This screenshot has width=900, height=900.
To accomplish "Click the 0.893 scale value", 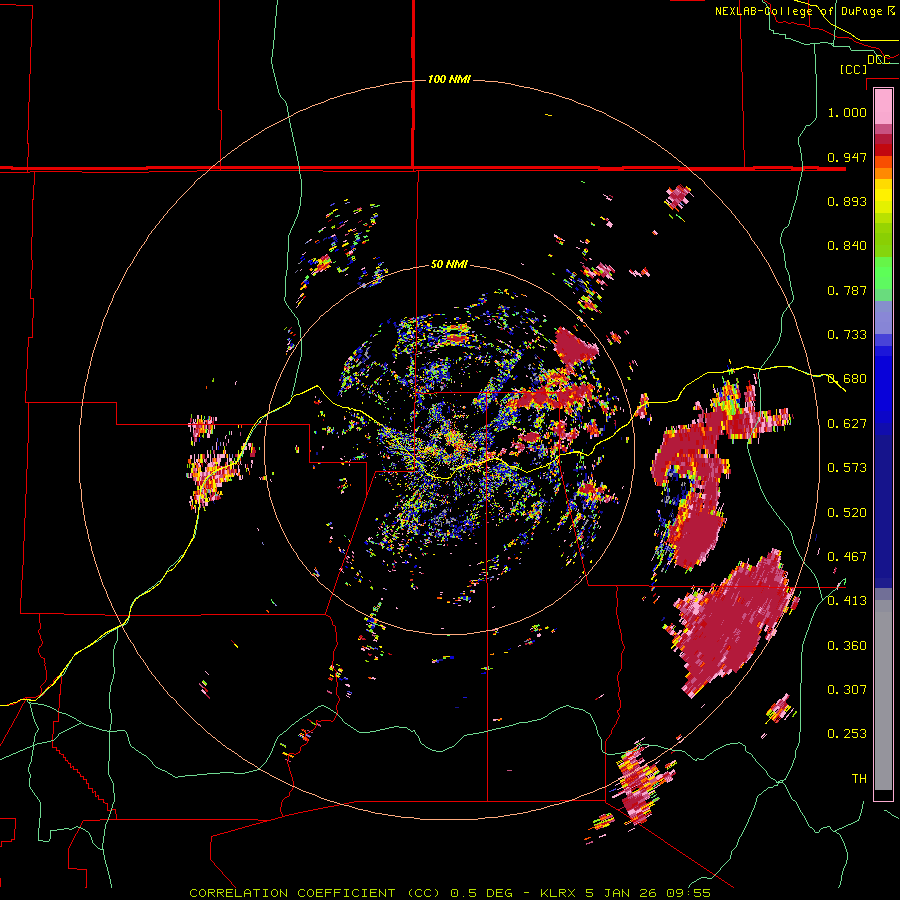I will pyautogui.click(x=847, y=201).
